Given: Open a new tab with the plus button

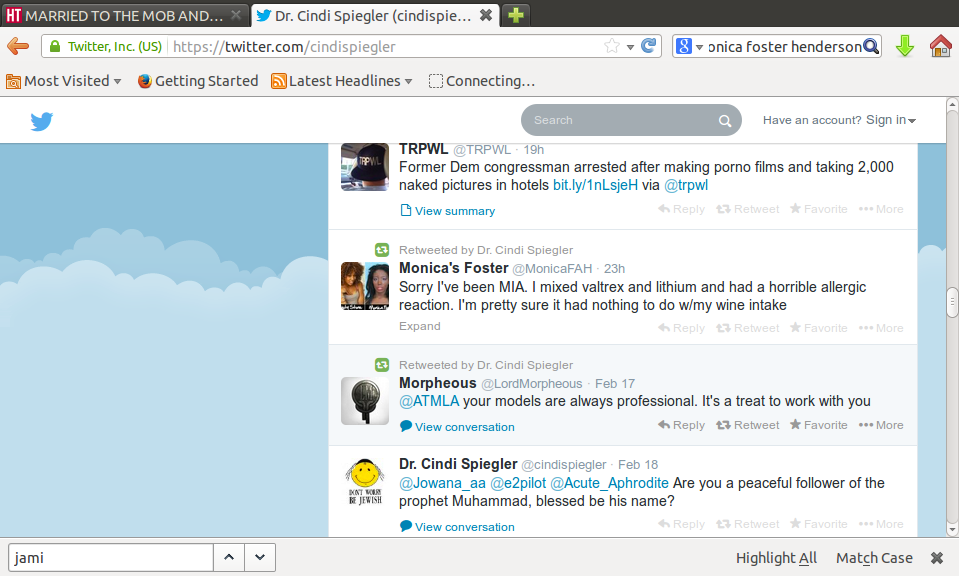Looking at the screenshot, I should [x=516, y=15].
